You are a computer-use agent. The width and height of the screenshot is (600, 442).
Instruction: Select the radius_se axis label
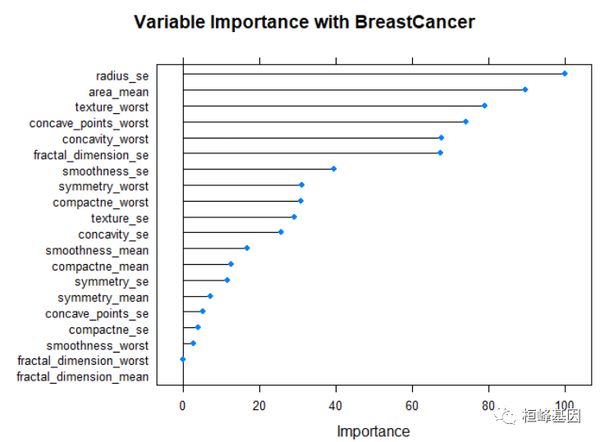click(122, 75)
